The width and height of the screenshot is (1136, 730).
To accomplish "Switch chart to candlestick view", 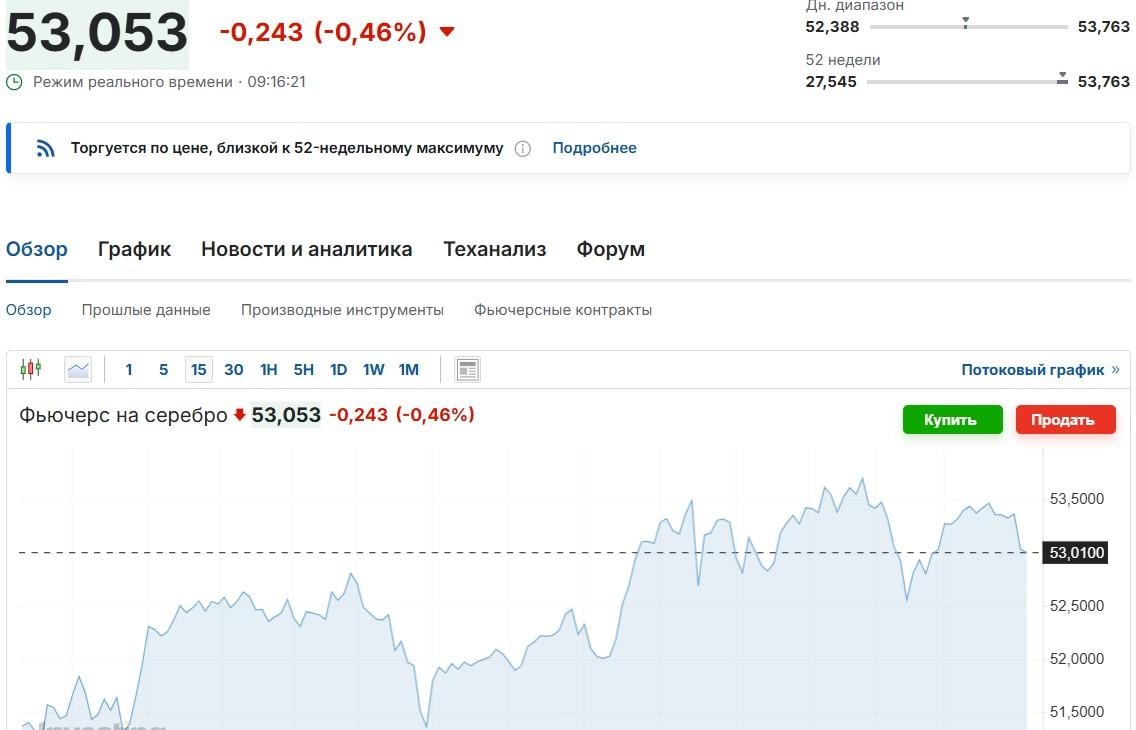I will [x=30, y=369].
